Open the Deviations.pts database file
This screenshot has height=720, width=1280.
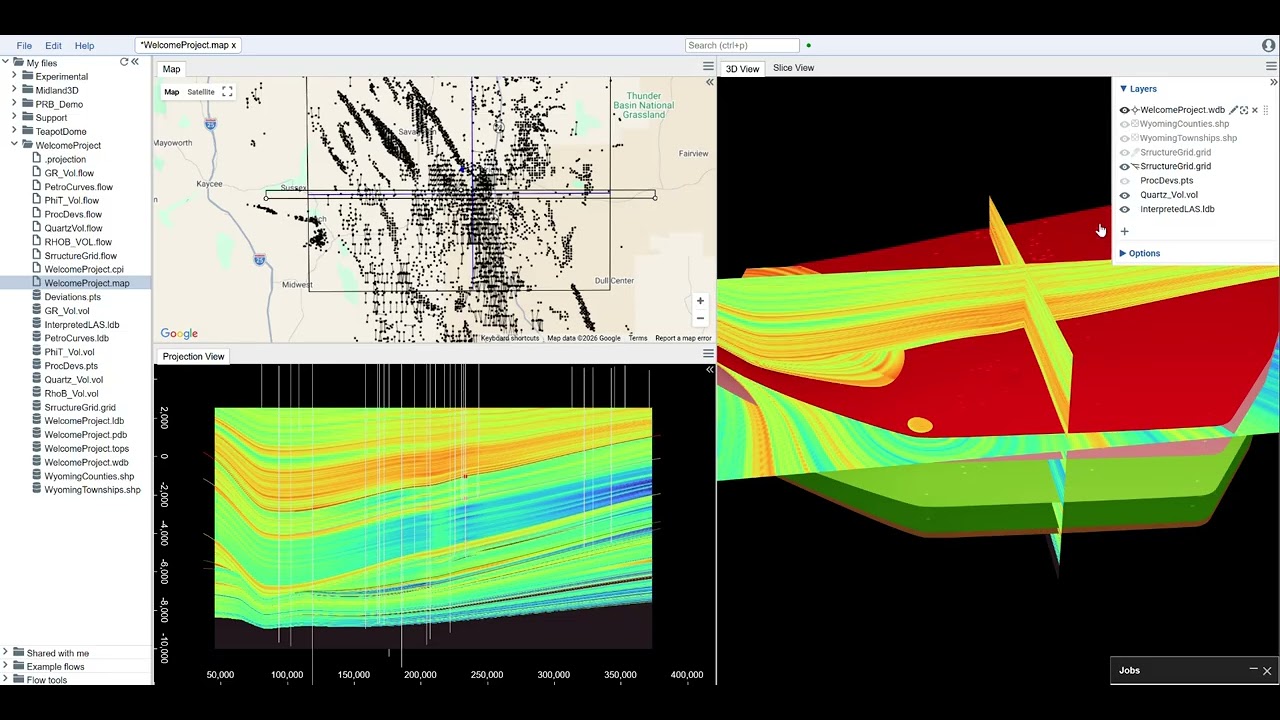click(73, 297)
